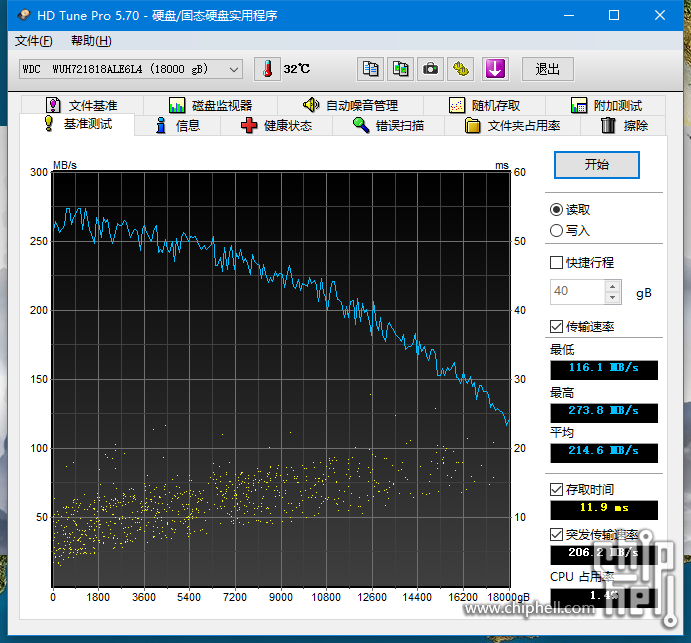The image size is (691, 643).
Task: Open the 帮助(H) menu
Action: click(91, 41)
